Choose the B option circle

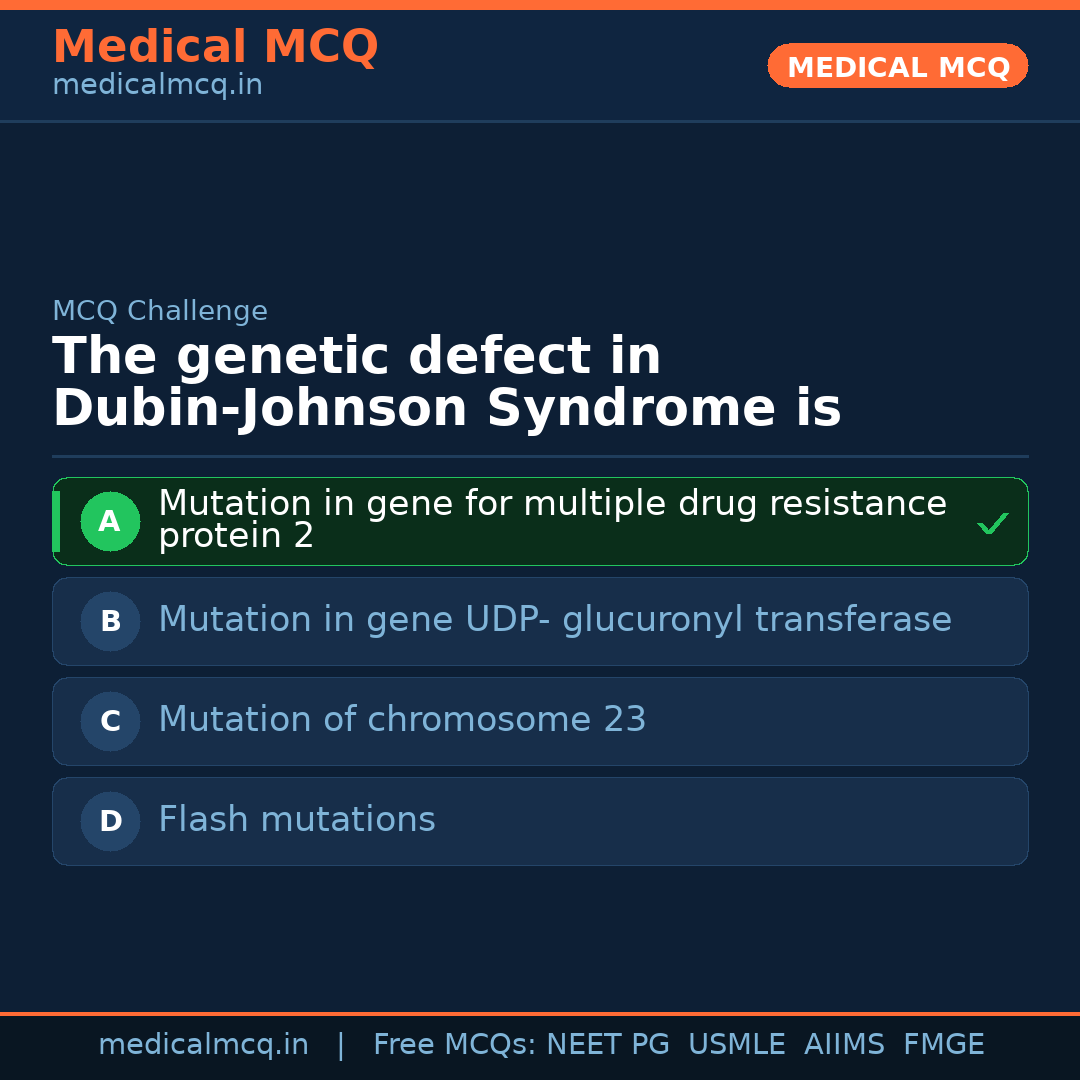[x=110, y=621]
